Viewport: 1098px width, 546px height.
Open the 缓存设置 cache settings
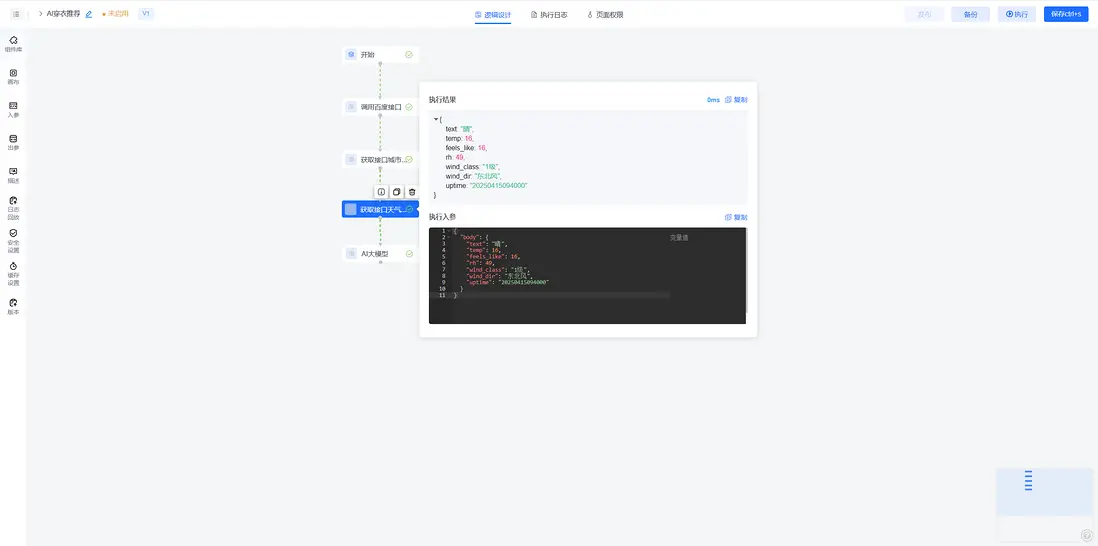13,274
